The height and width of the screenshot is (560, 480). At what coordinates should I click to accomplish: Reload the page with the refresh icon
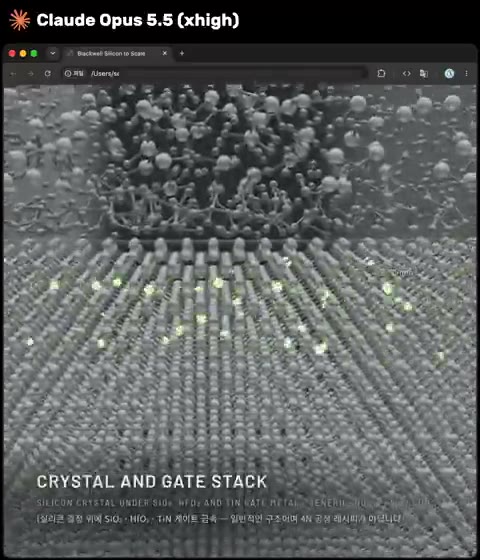pos(48,74)
